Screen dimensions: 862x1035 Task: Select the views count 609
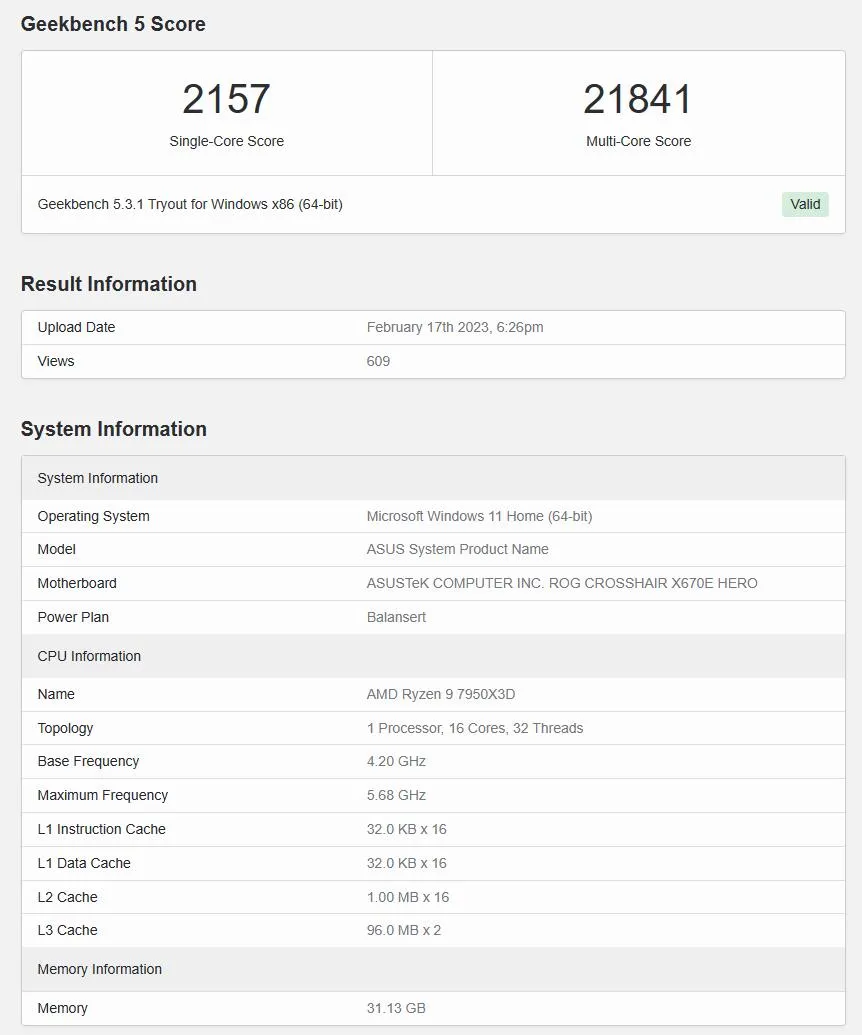pyautogui.click(x=378, y=361)
